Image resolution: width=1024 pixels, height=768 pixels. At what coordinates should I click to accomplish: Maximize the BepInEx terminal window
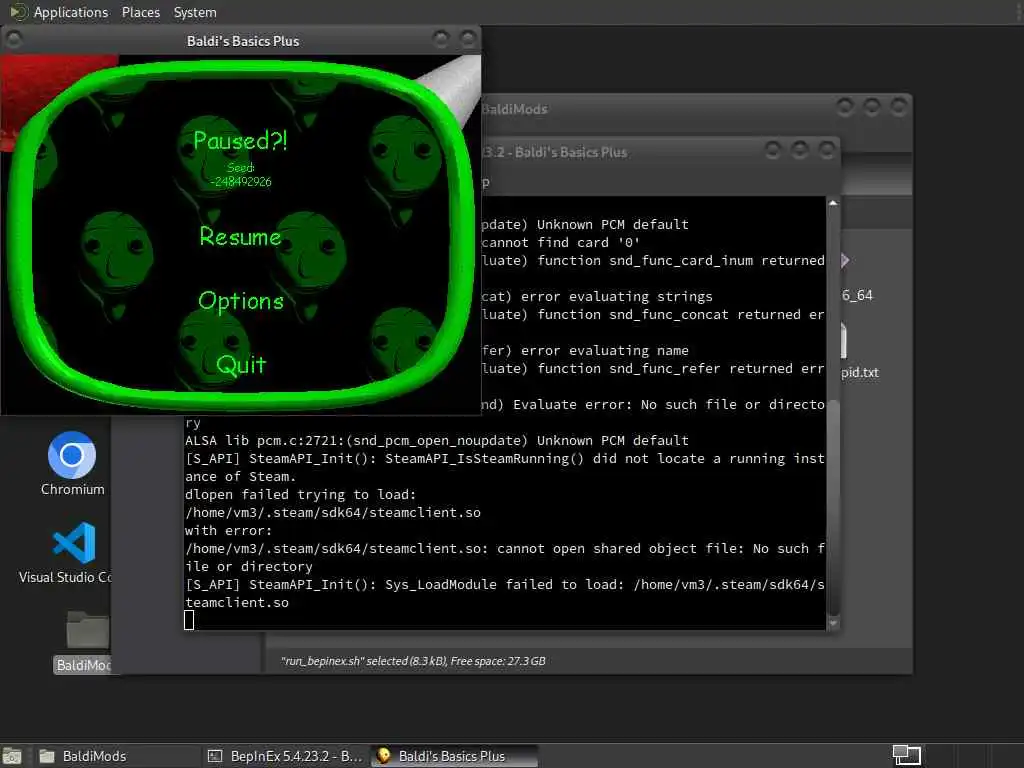(x=800, y=151)
